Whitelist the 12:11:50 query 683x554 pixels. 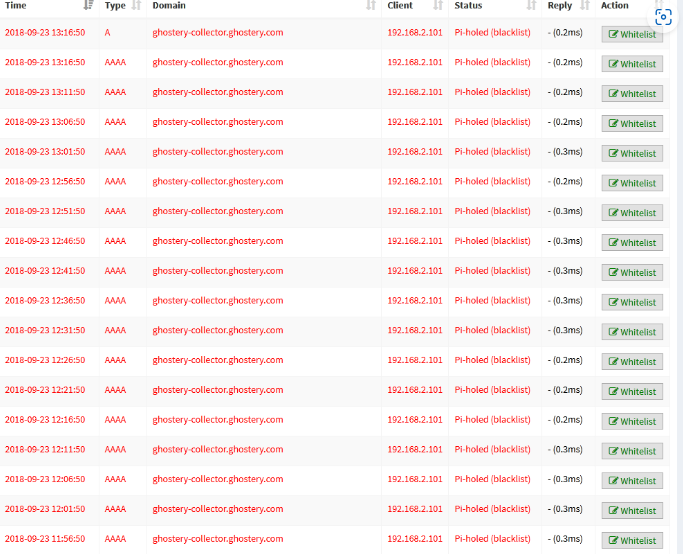pos(632,451)
